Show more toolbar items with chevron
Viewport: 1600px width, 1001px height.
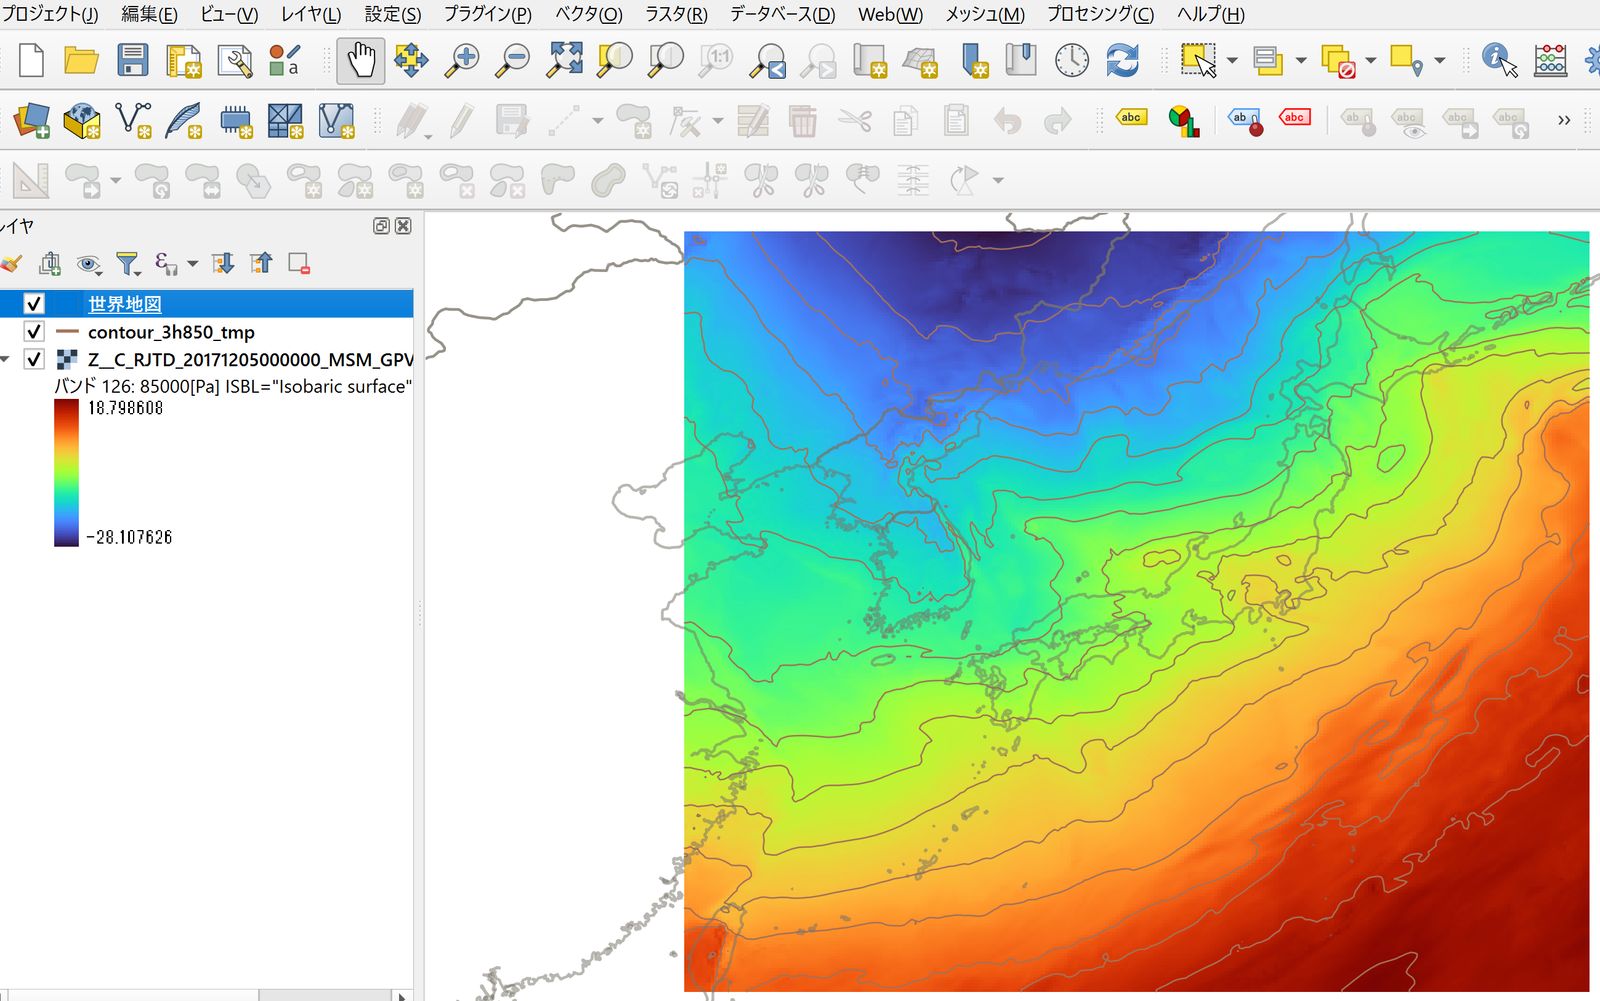(1563, 120)
